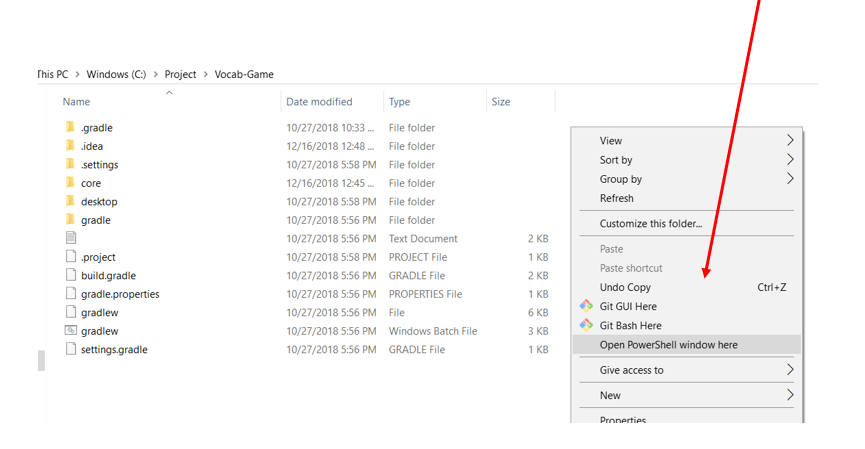
Task: Click the .idea folder icon
Action: (70, 146)
